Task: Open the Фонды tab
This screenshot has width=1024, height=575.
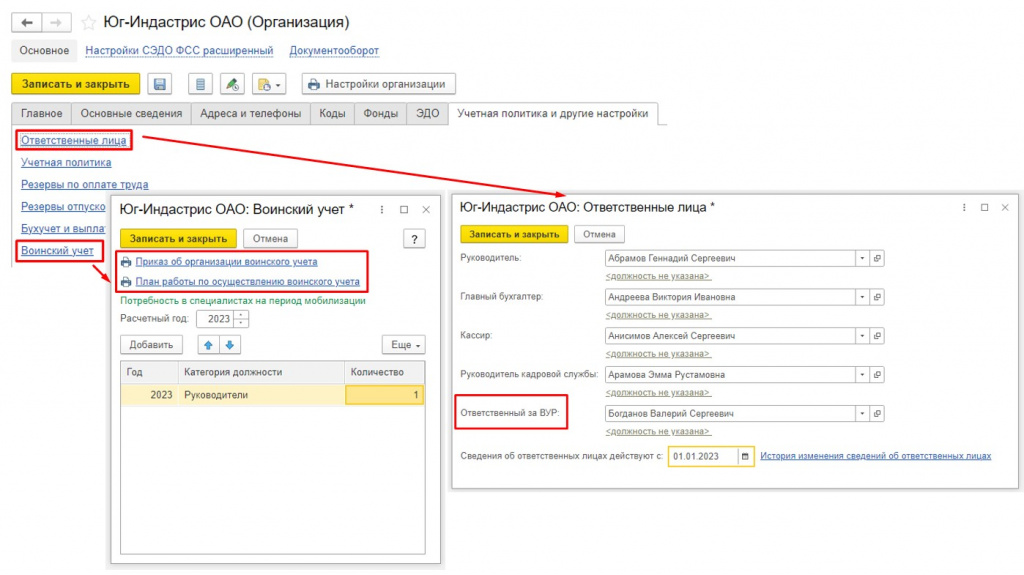Action: [380, 113]
